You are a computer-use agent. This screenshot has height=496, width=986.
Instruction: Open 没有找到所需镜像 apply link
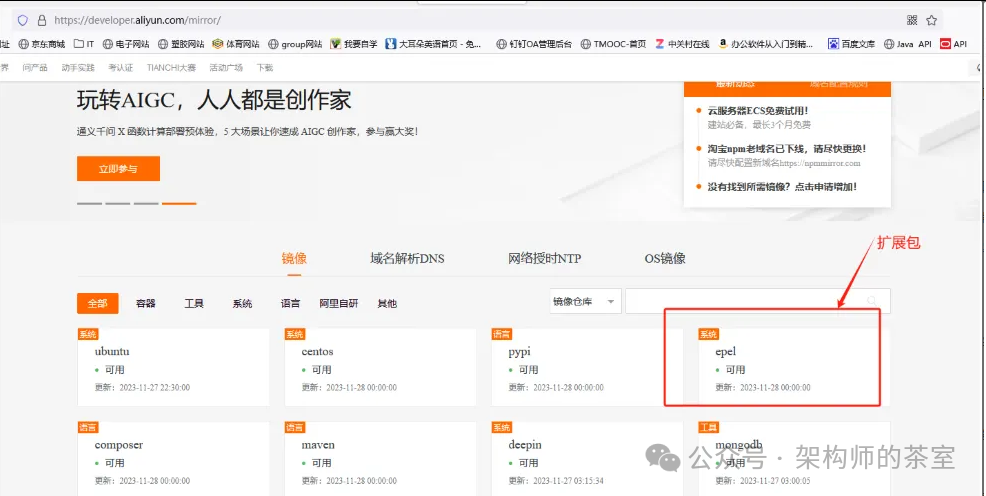click(x=782, y=187)
